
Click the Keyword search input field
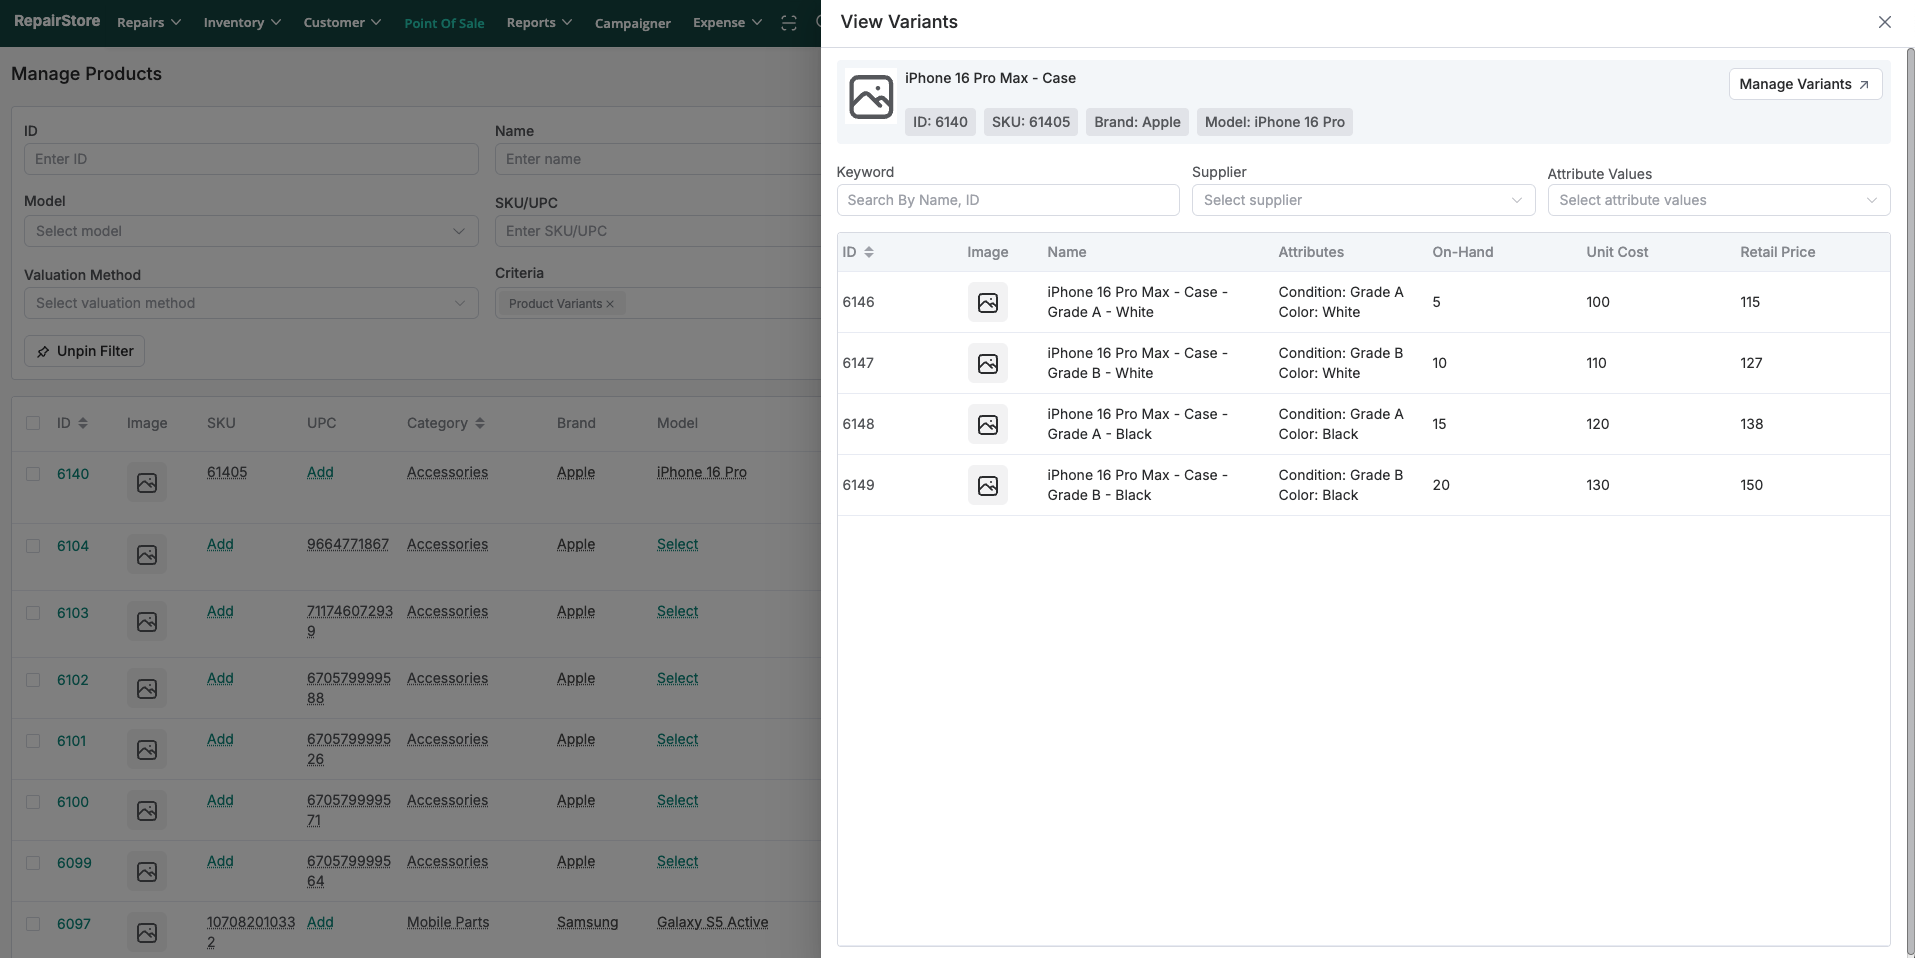(x=1007, y=200)
